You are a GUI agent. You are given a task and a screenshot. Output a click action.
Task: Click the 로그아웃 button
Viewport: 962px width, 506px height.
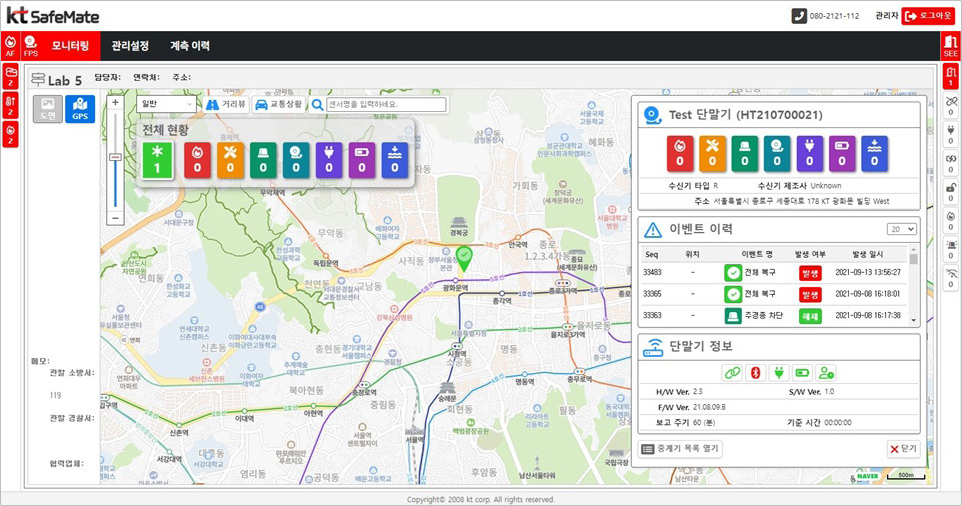pyautogui.click(x=928, y=16)
